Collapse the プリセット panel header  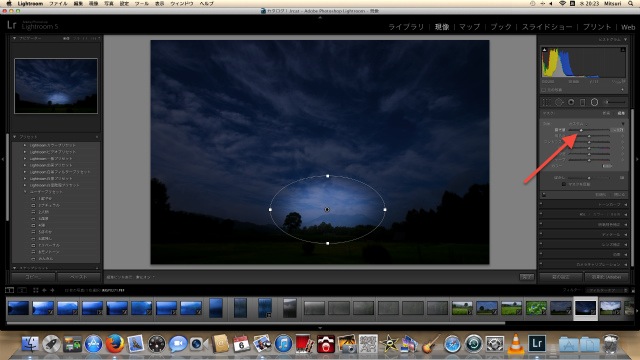click(15, 137)
